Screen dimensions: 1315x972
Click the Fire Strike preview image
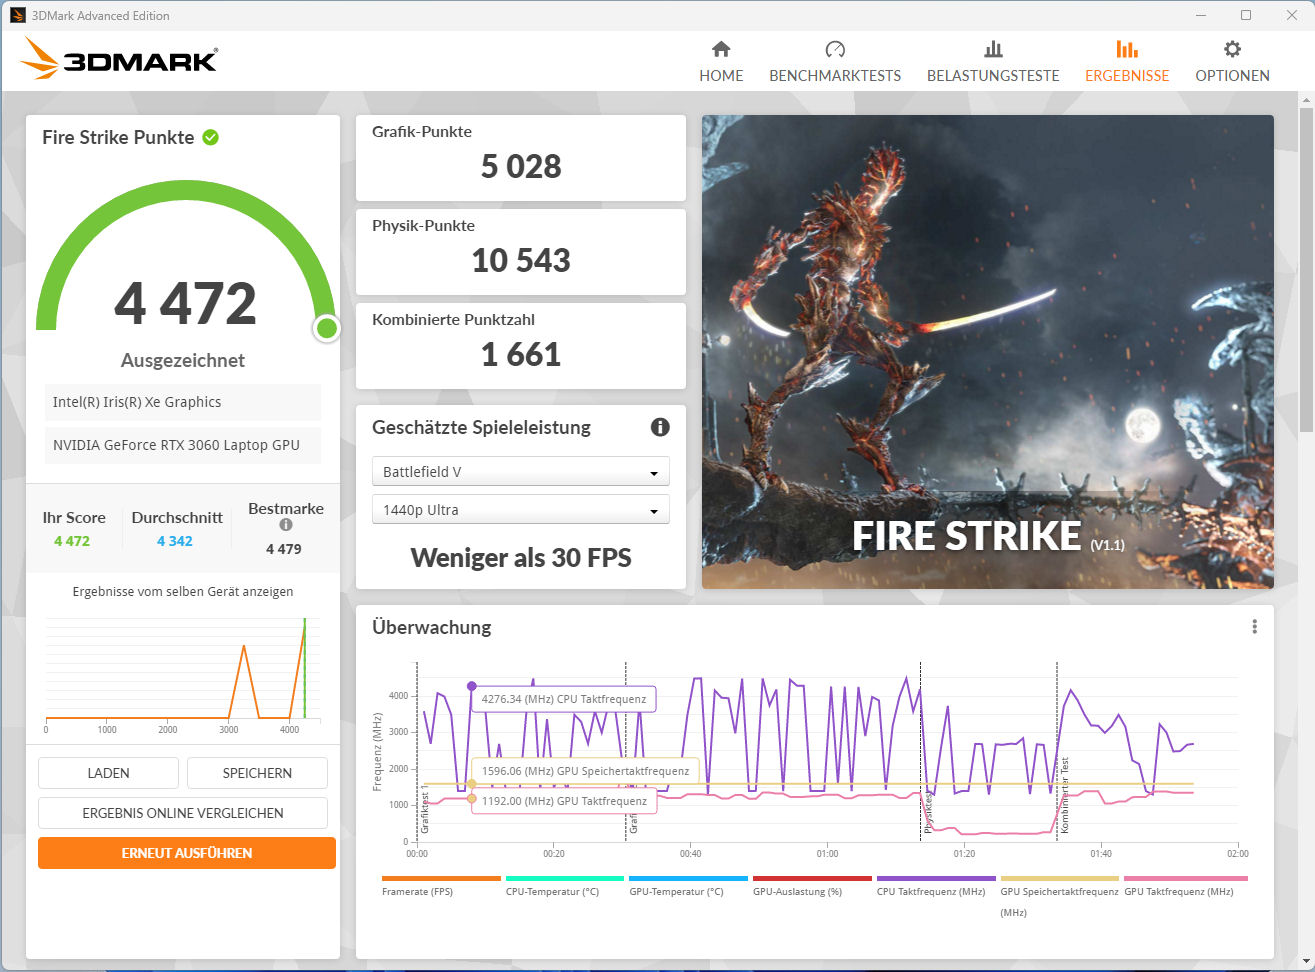(x=988, y=352)
